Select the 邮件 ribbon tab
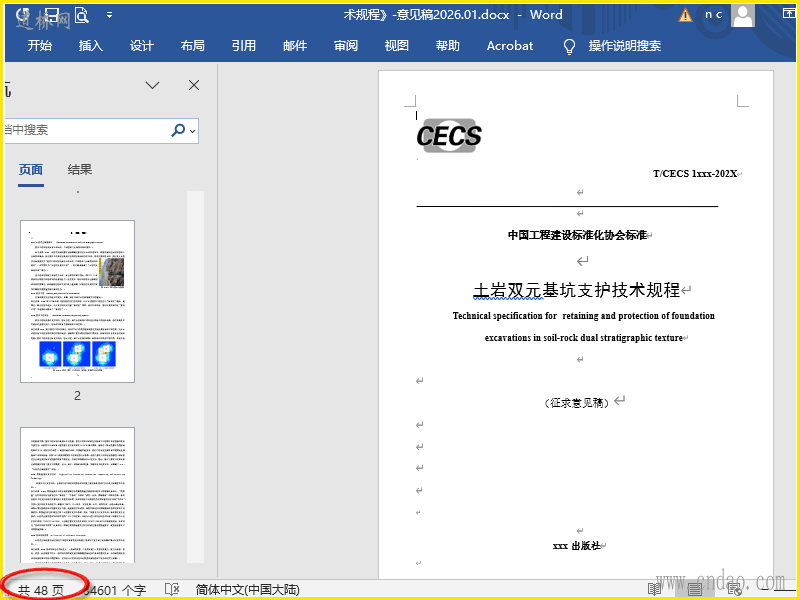800x600 pixels. (295, 46)
